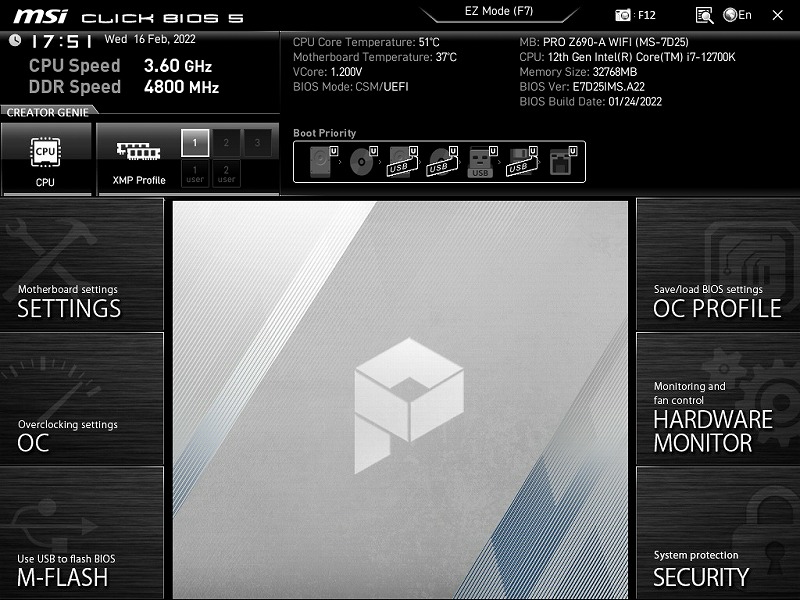Viewport: 800px width, 600px height.
Task: Change language with globe En icon
Action: click(x=737, y=15)
